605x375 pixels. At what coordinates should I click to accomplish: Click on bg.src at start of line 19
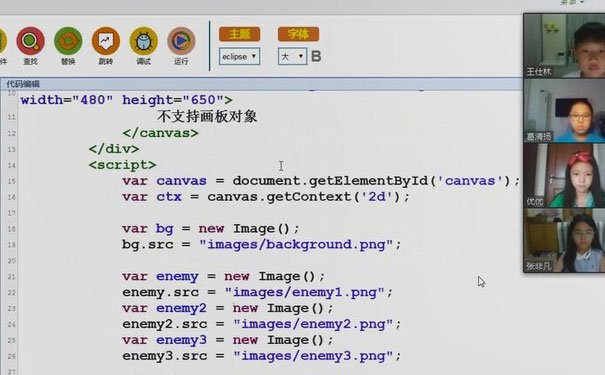tap(148, 245)
